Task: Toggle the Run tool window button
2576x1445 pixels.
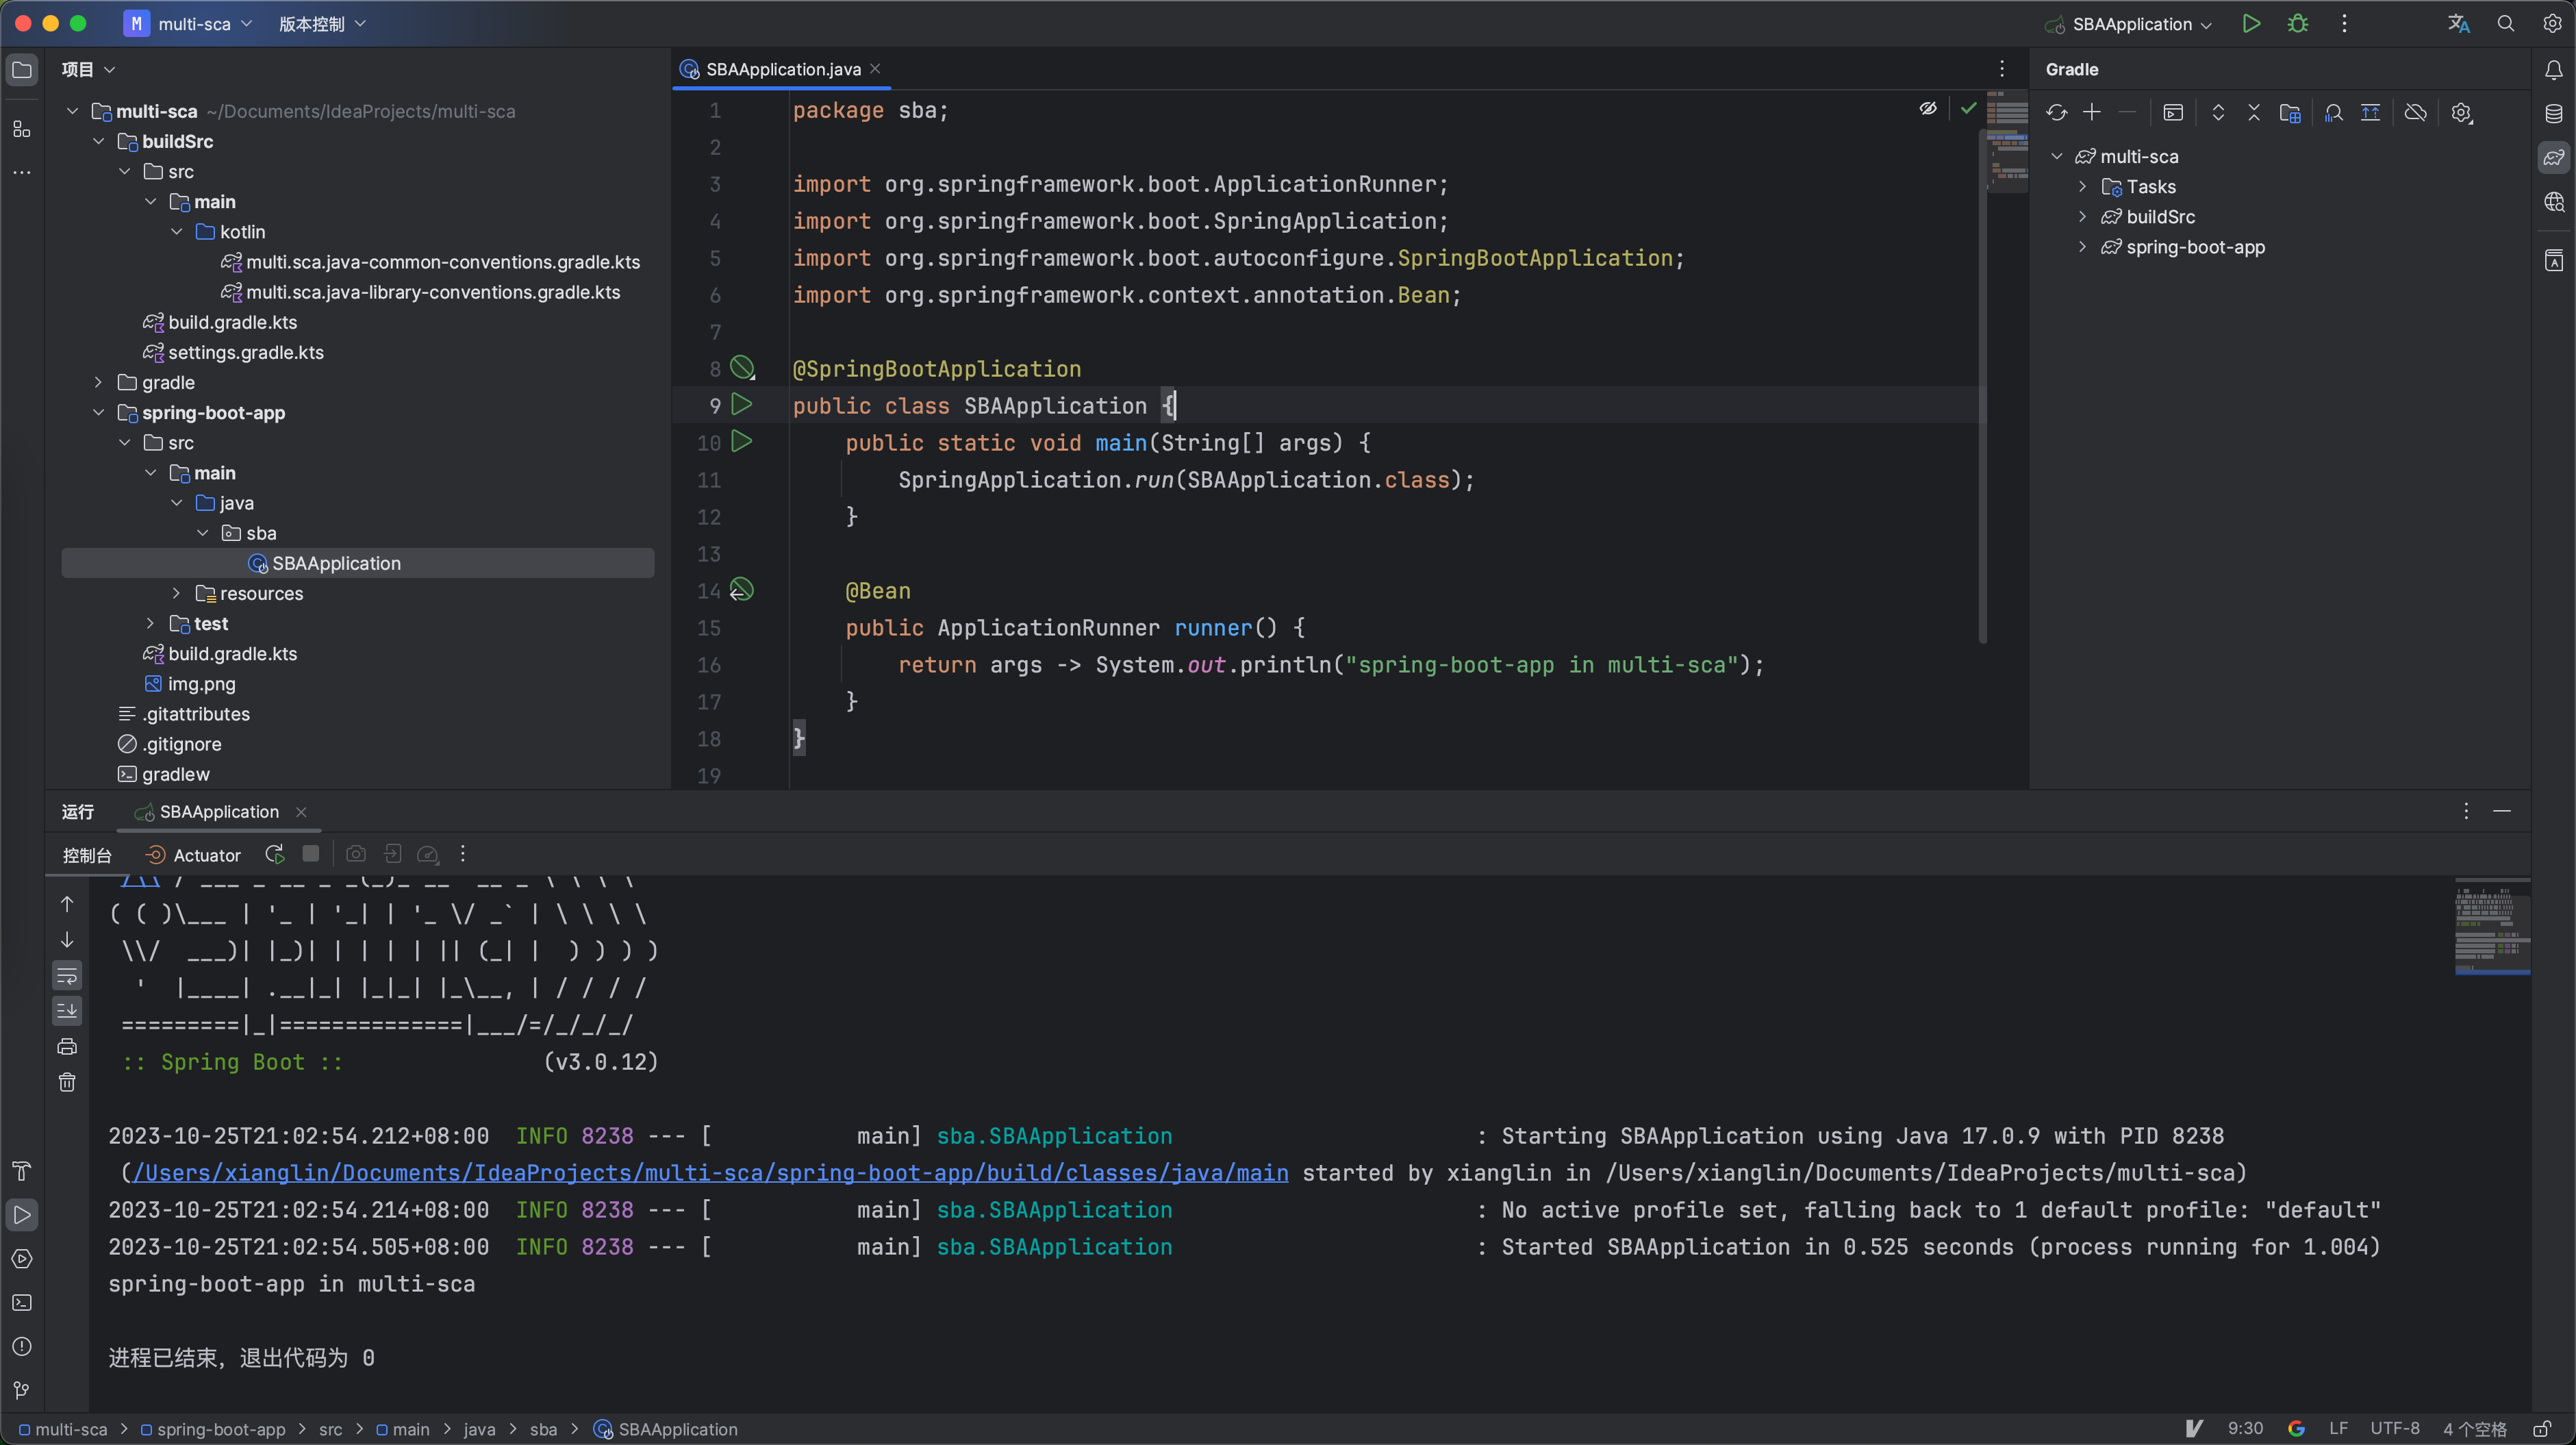Action: (x=22, y=1215)
